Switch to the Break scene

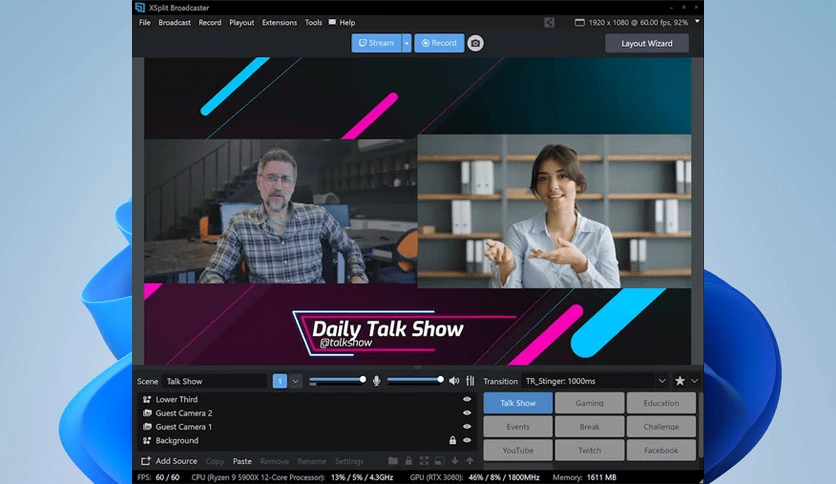click(x=589, y=426)
